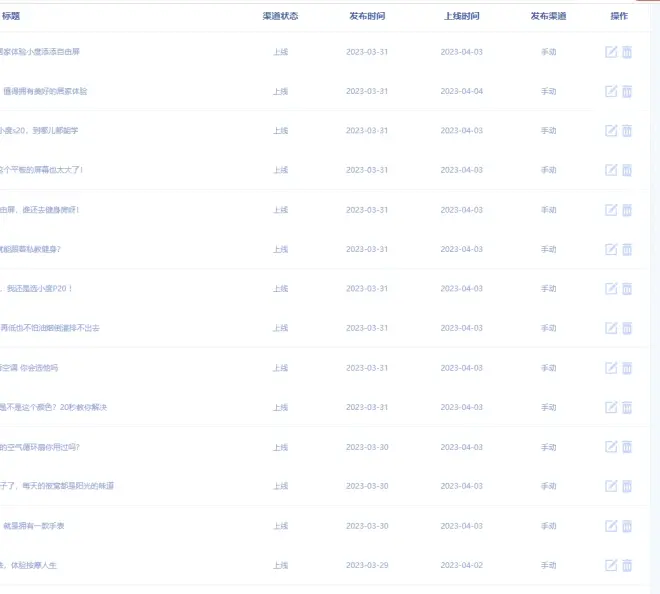
Task: Click the '发布时间' column header
Action: click(x=367, y=16)
